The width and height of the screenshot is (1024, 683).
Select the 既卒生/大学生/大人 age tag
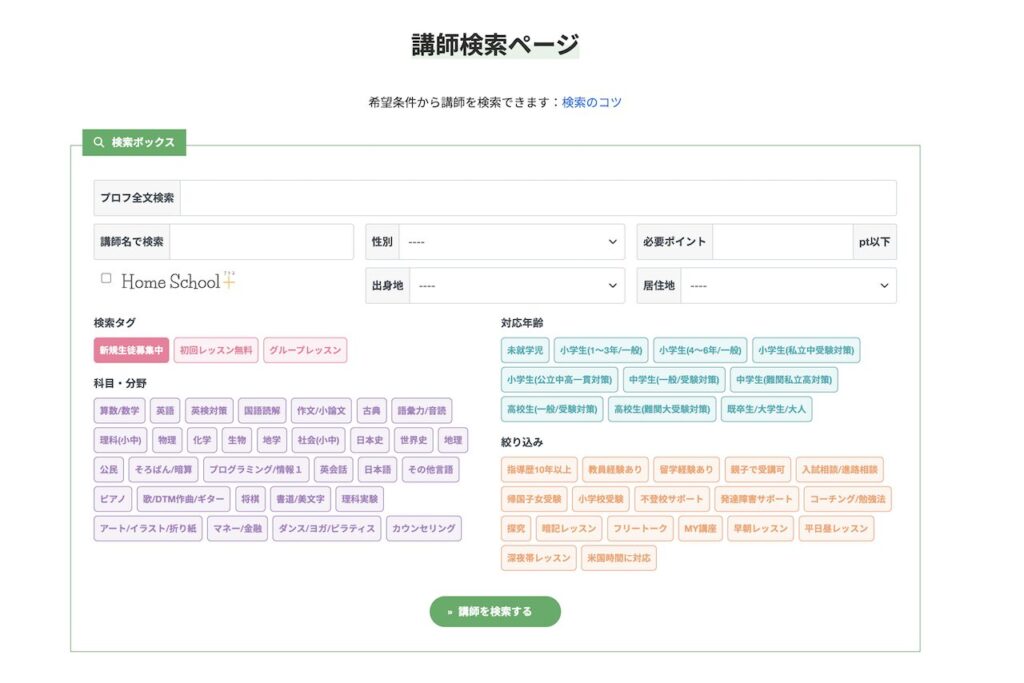coord(767,409)
